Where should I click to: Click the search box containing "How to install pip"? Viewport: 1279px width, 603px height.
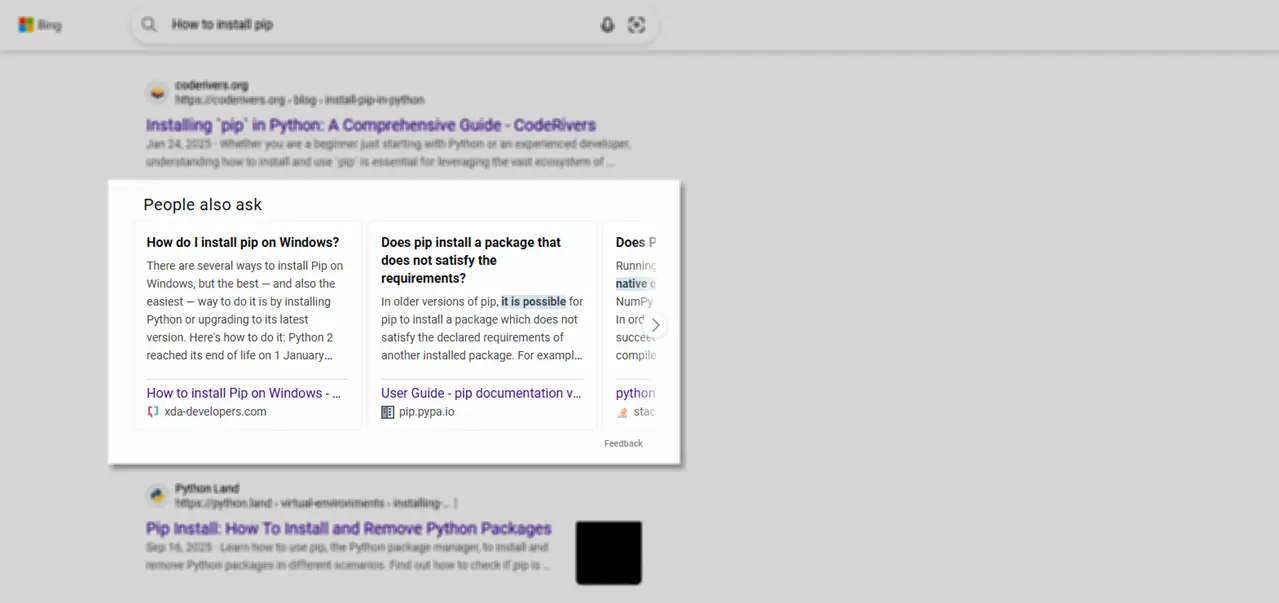tap(395, 25)
